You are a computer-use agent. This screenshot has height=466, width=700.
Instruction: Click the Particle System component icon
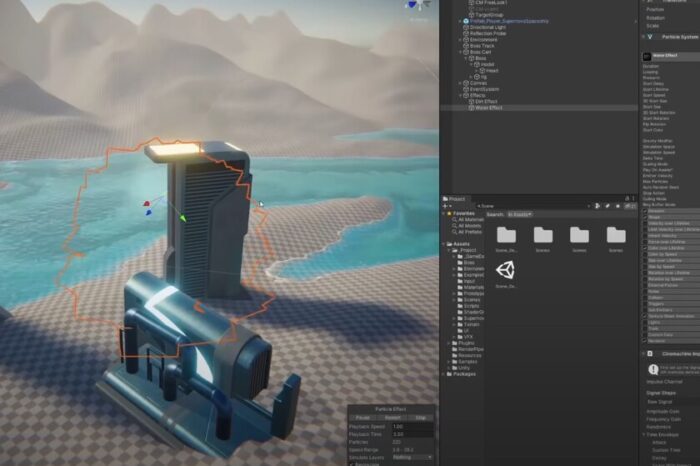[x=650, y=37]
